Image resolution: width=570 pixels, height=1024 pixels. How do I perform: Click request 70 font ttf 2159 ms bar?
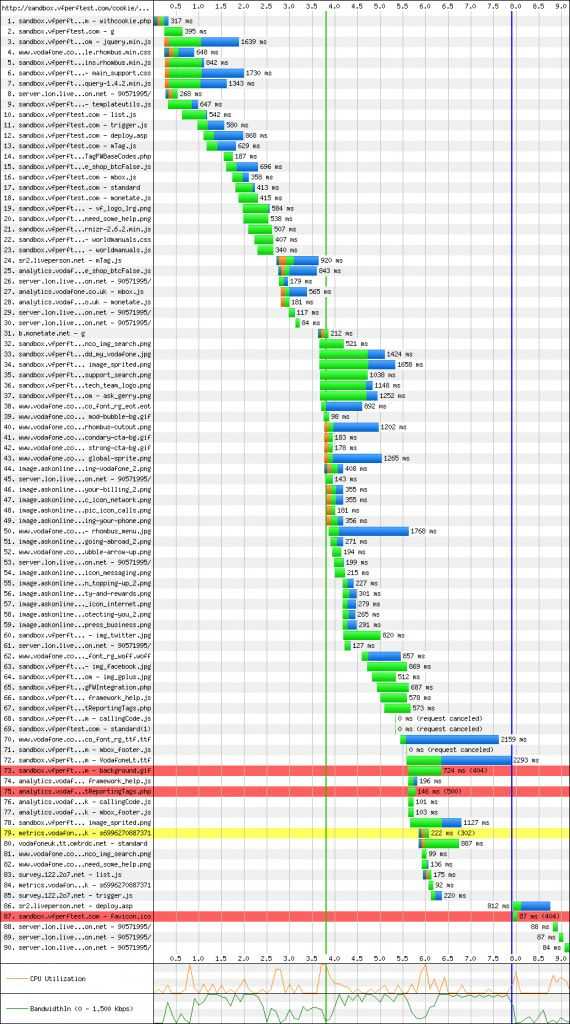pos(449,739)
